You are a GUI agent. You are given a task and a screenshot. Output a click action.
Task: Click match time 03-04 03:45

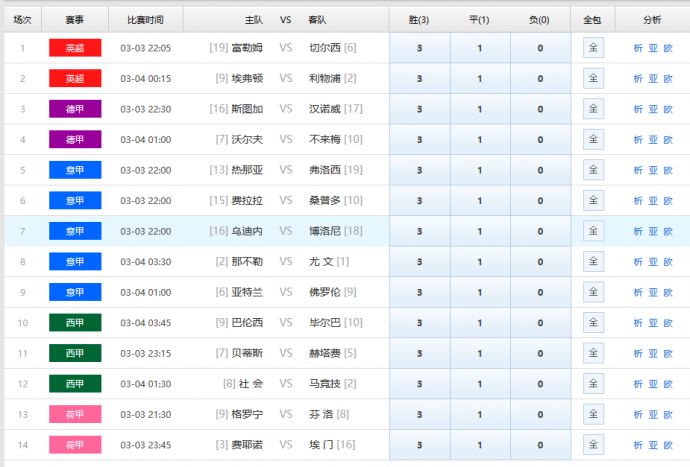tap(146, 323)
